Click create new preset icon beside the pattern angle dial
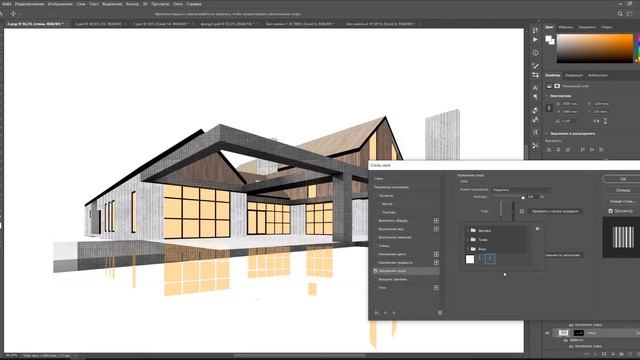Screen dimensions: 640x360 (522, 211)
